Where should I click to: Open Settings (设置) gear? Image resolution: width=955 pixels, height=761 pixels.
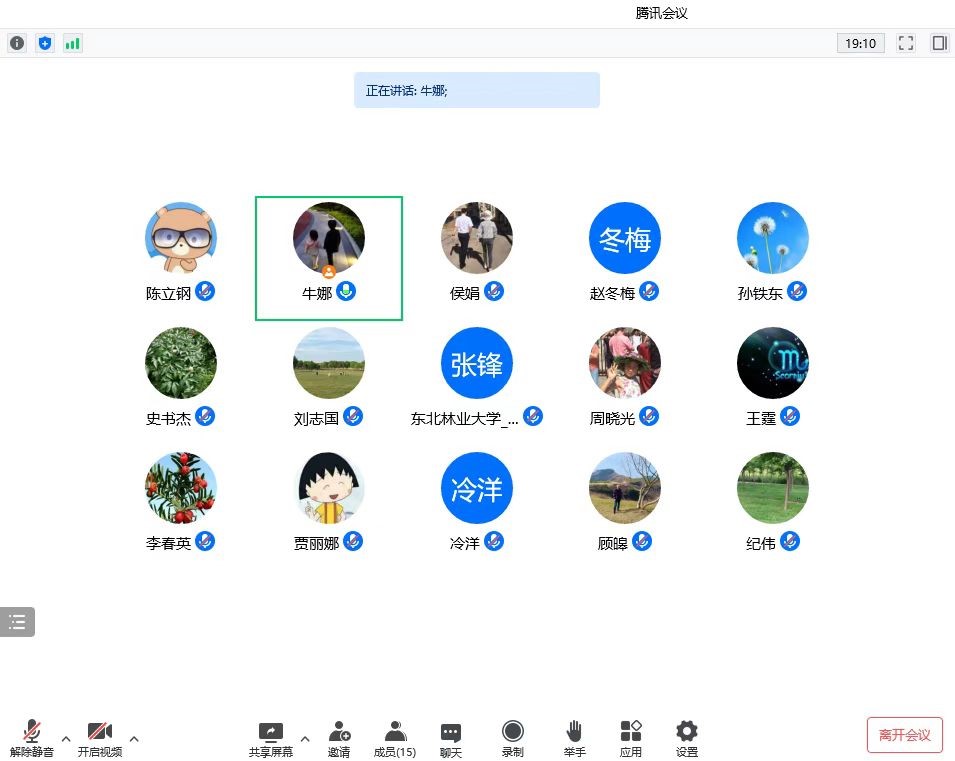coord(687,738)
